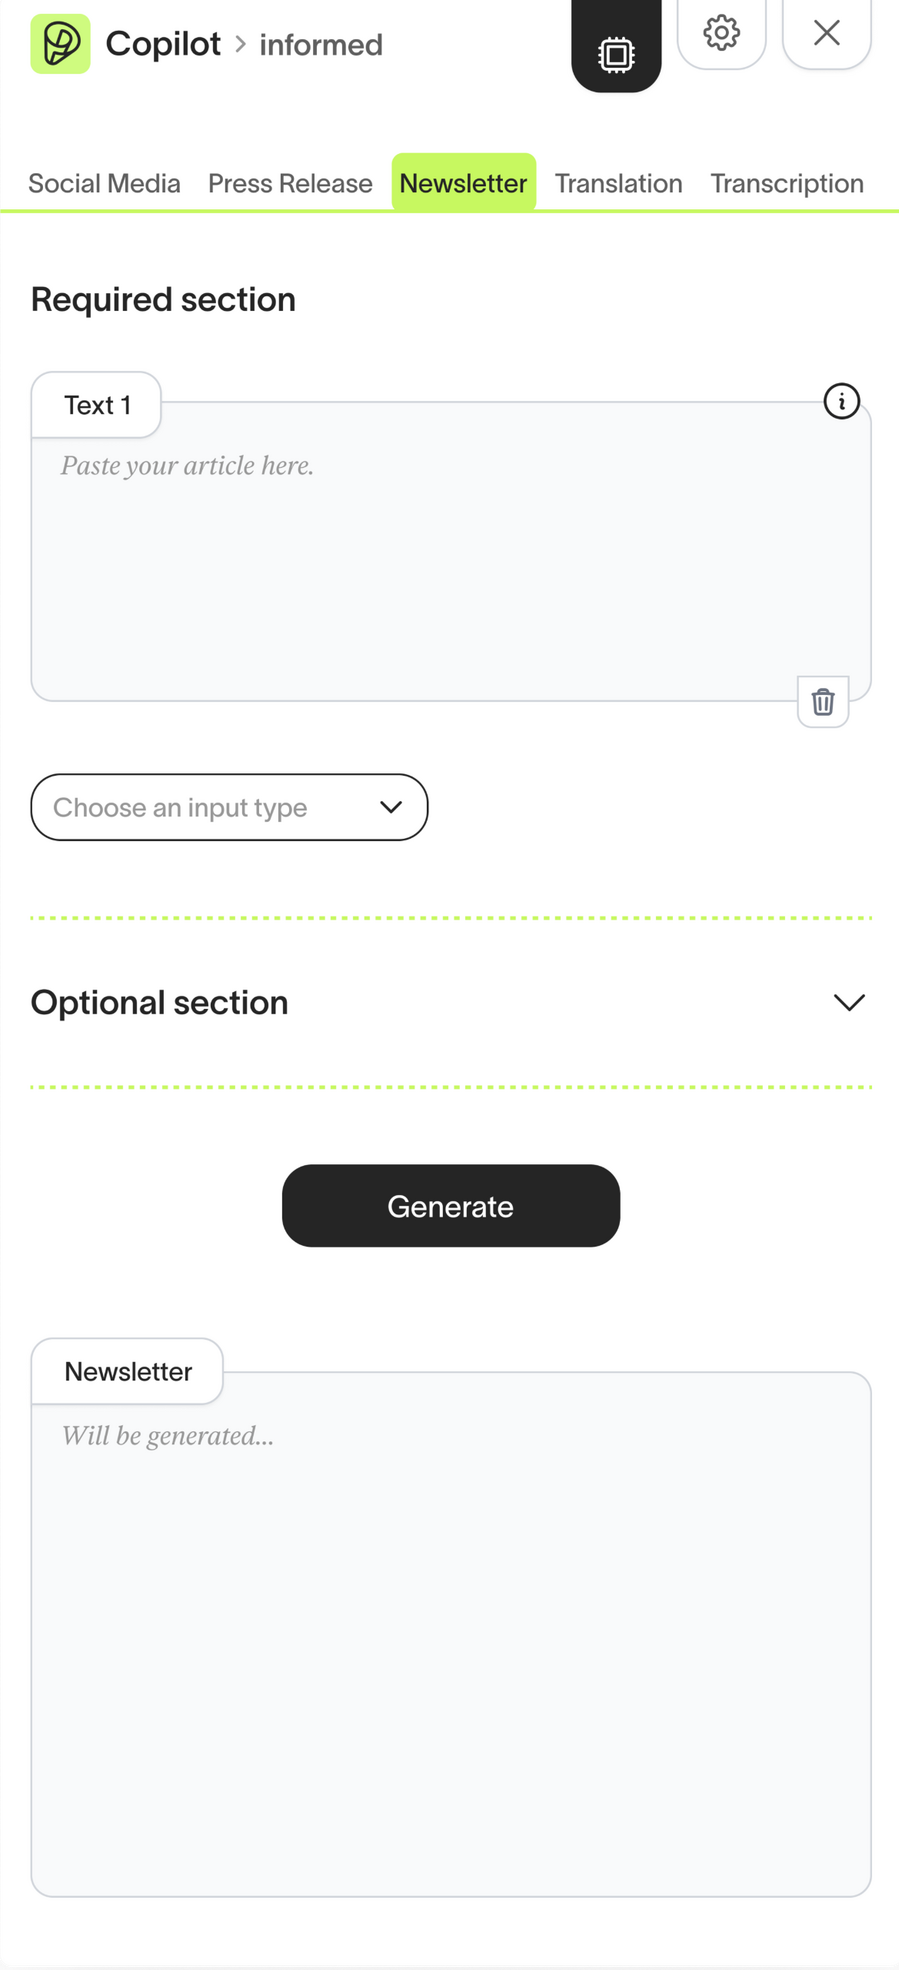Open the 'Choose an input type' dropdown

click(229, 807)
